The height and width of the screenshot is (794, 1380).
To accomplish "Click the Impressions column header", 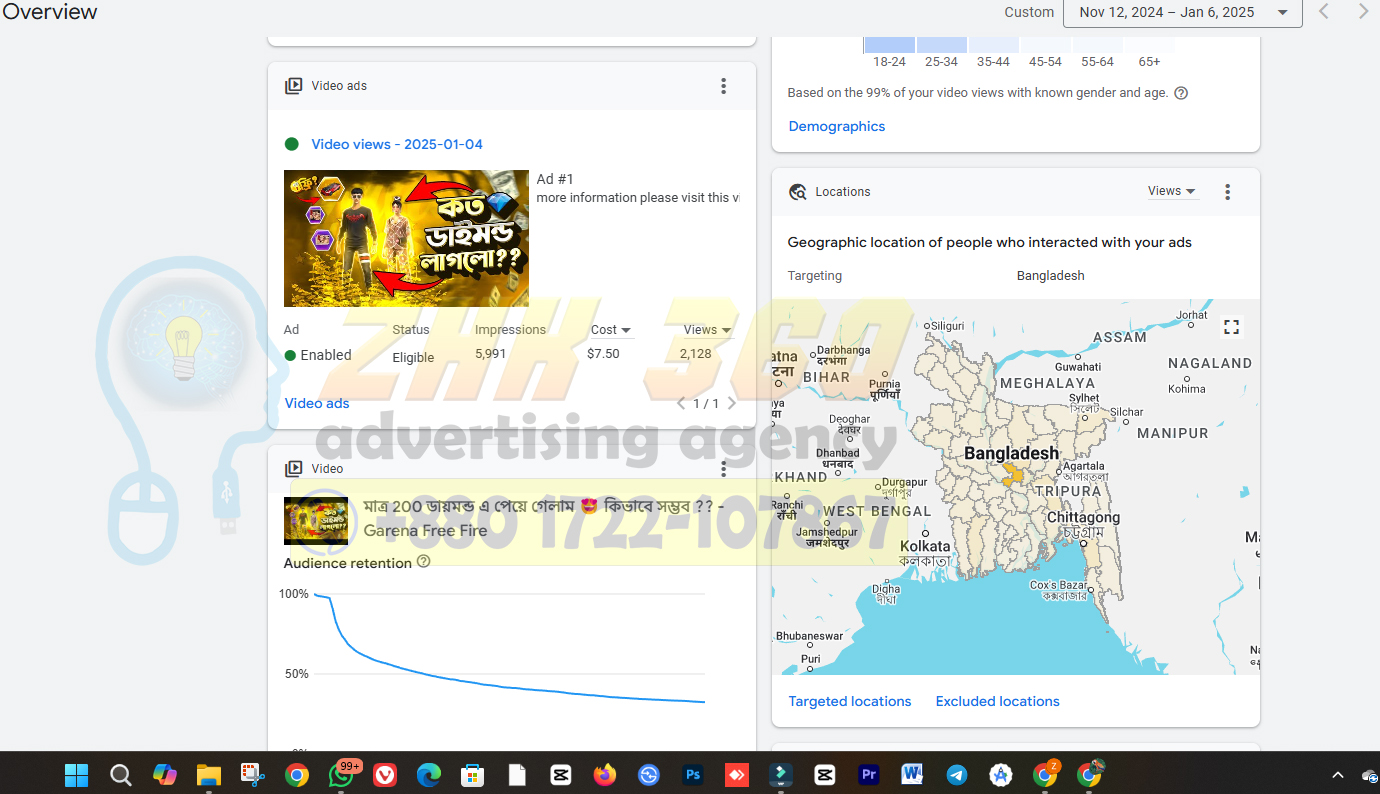I will tap(510, 330).
